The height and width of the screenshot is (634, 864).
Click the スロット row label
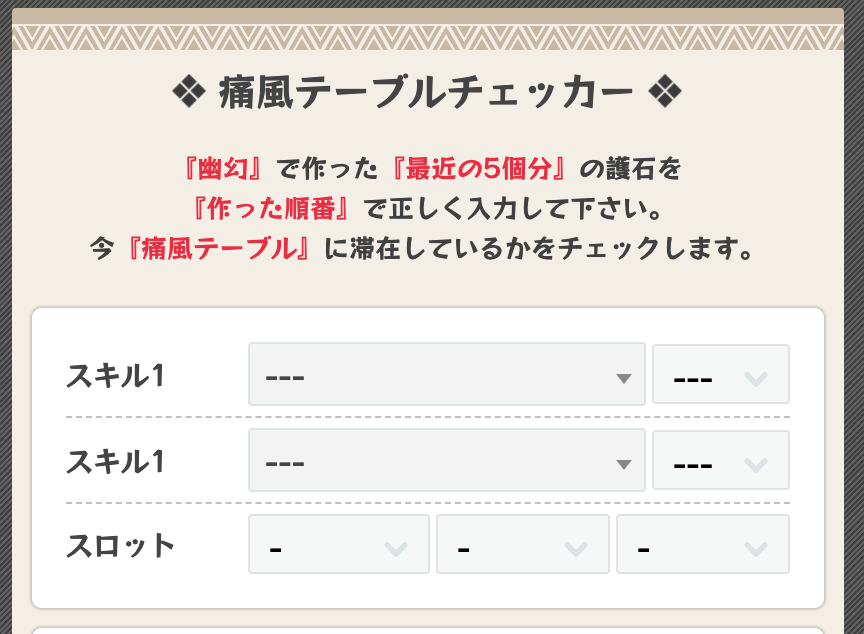pos(118,544)
